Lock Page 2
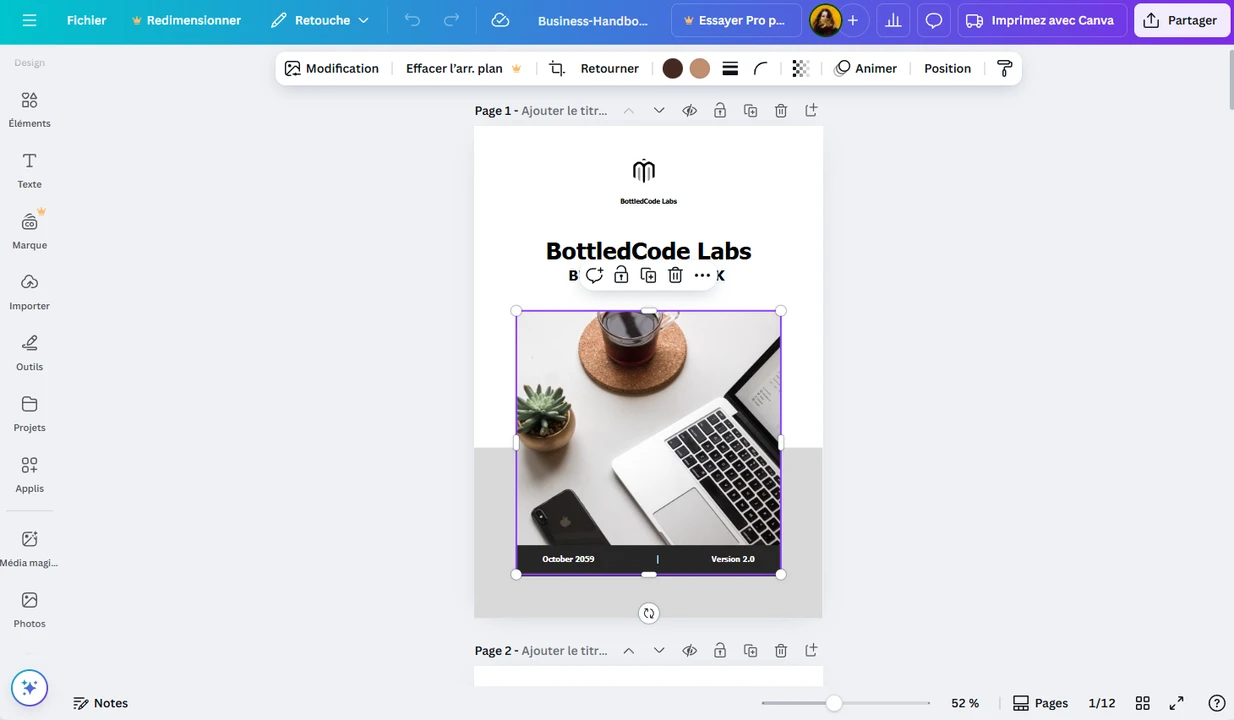 click(x=720, y=651)
